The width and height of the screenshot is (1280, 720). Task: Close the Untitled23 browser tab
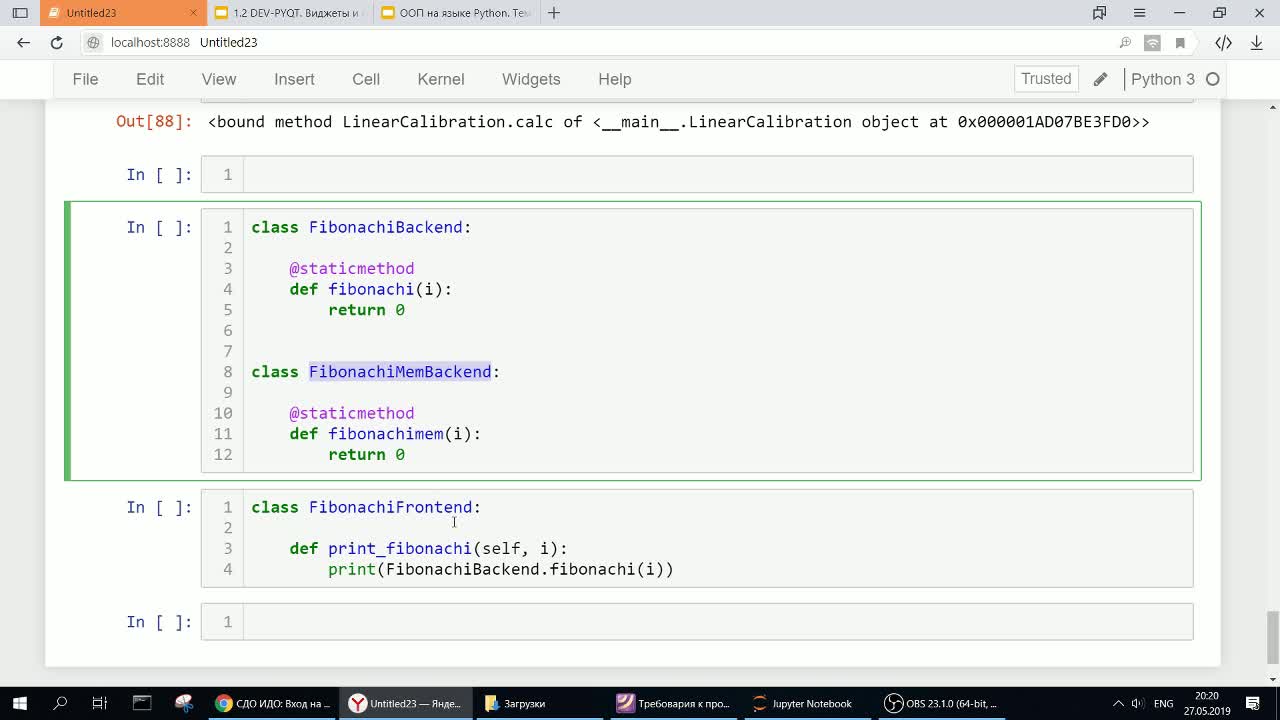pyautogui.click(x=193, y=13)
